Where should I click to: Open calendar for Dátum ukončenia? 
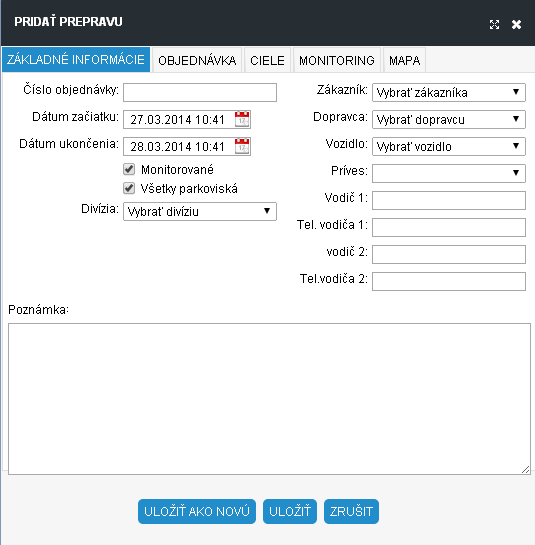[x=242, y=146]
